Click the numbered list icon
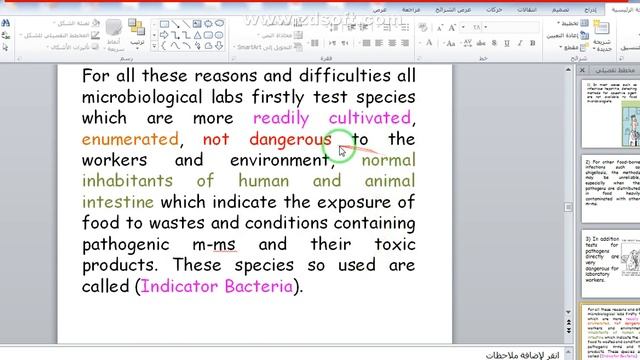This screenshot has width=640, height=360. pyautogui.click(x=386, y=27)
